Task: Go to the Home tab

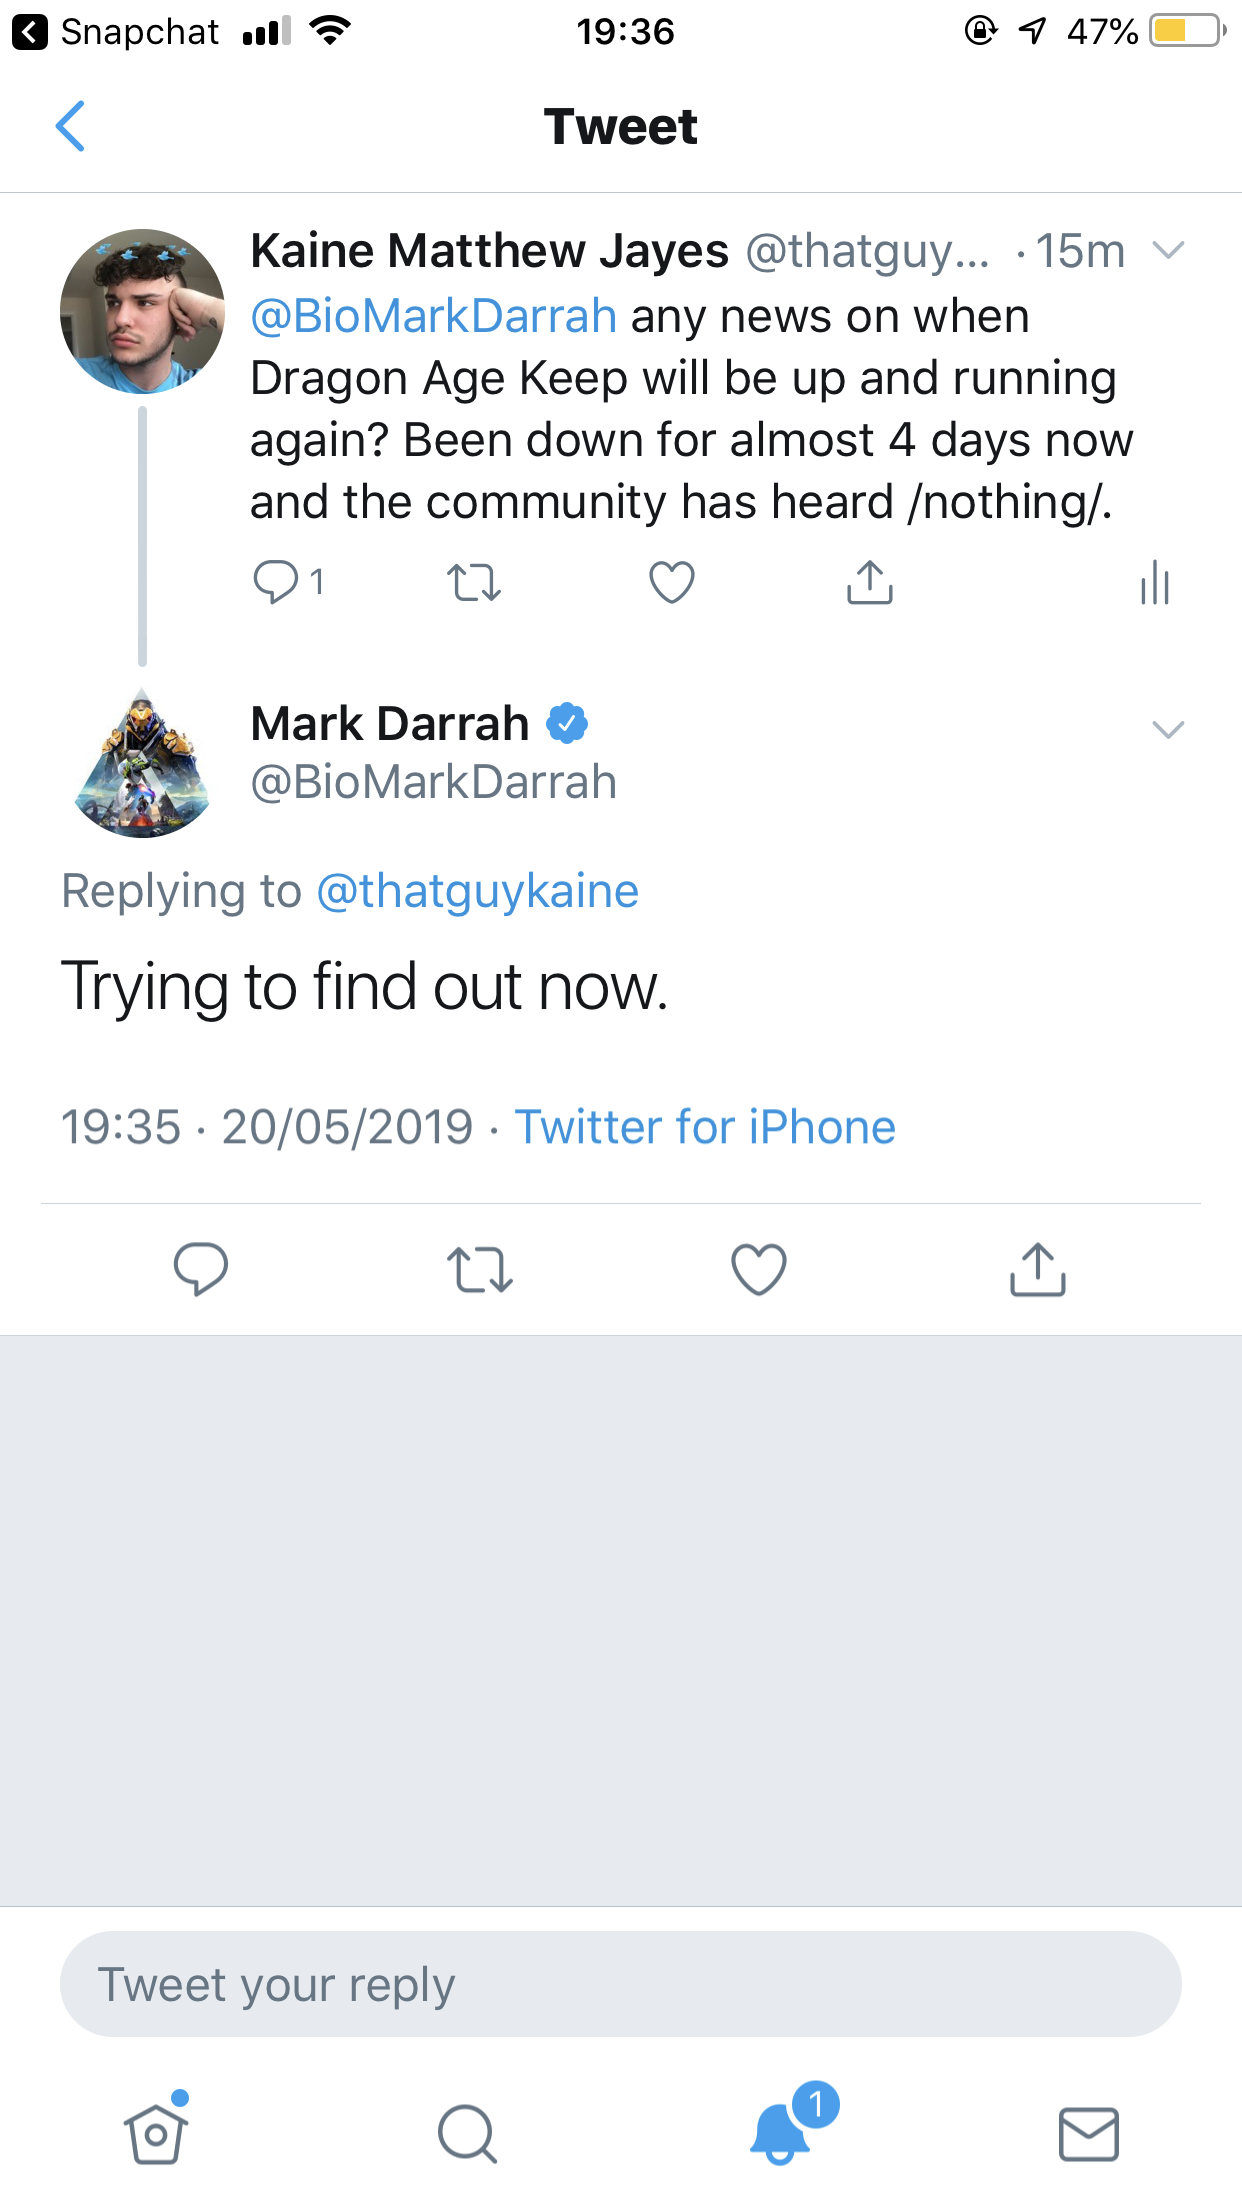Action: (156, 2134)
